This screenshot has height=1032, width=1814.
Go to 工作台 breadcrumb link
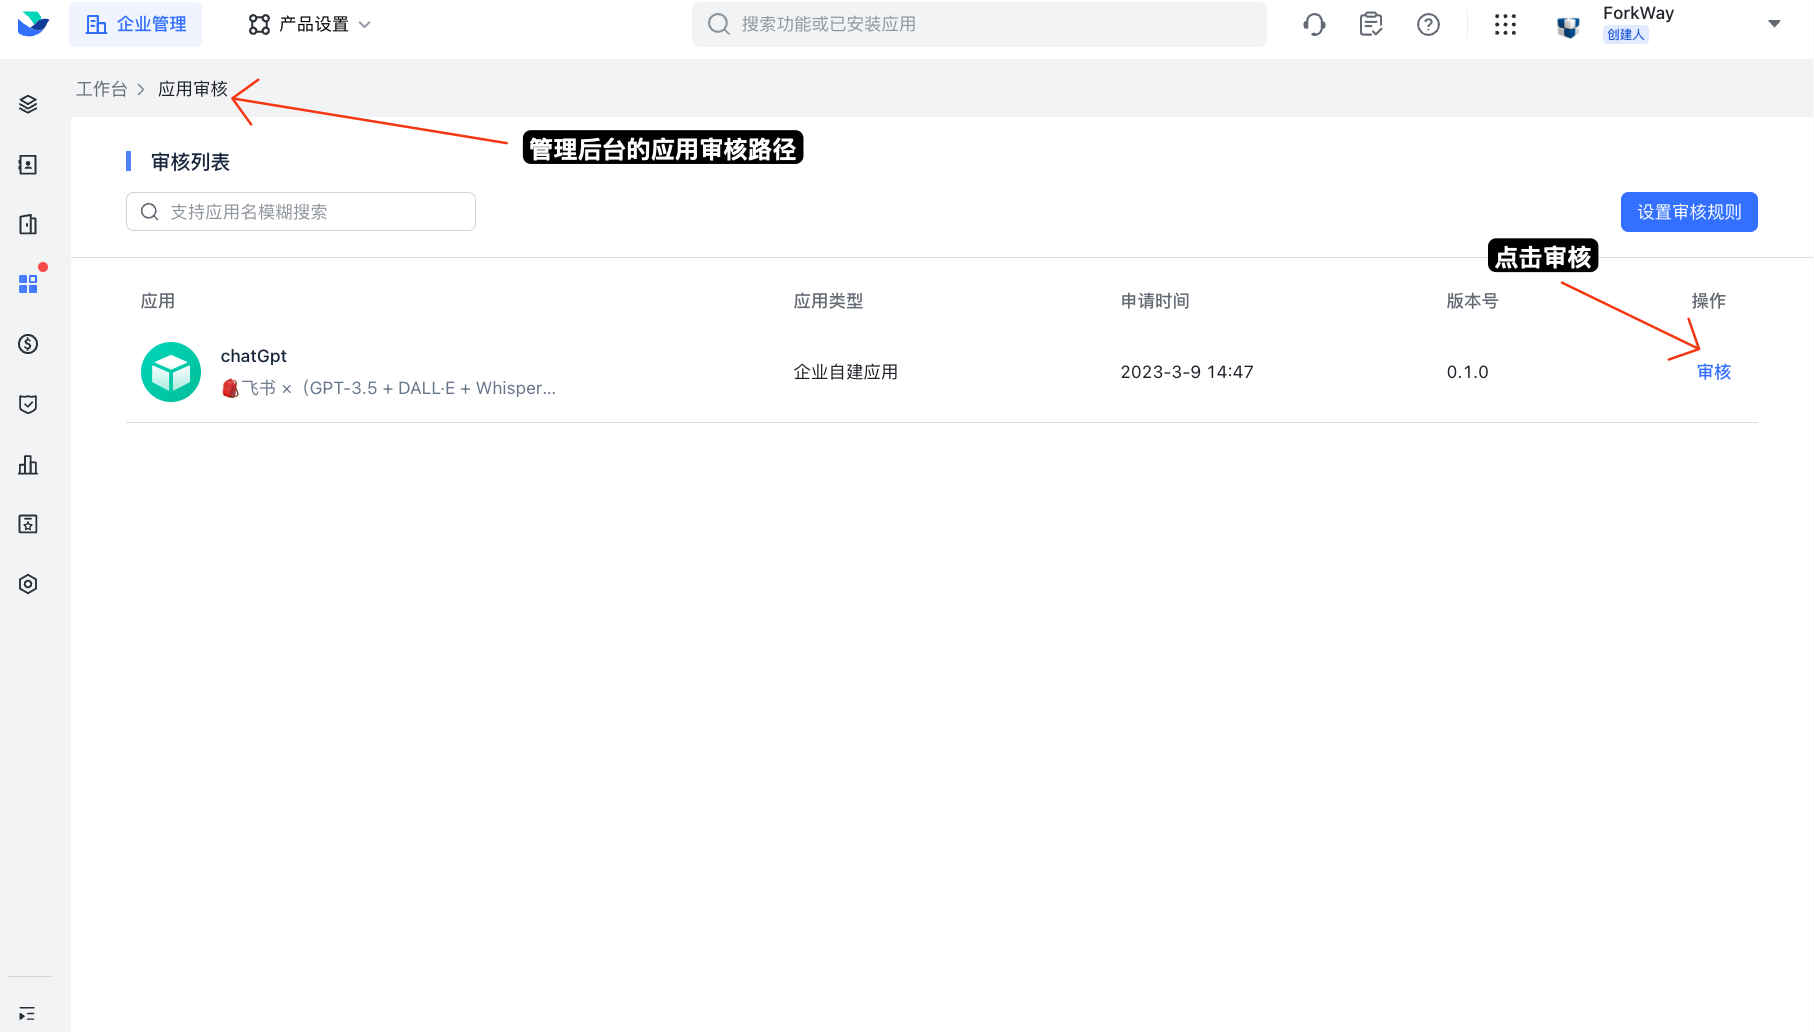point(102,89)
